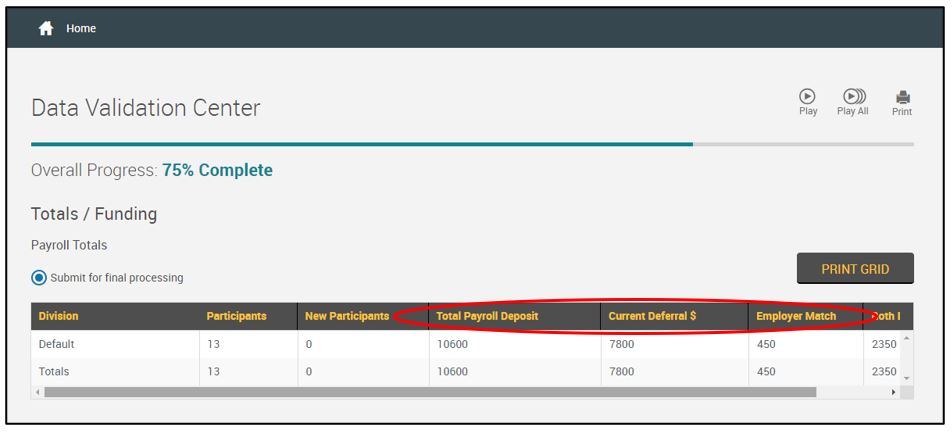Viewport: 952px width, 433px height.
Task: Sort by New Participants column header
Action: 346,316
